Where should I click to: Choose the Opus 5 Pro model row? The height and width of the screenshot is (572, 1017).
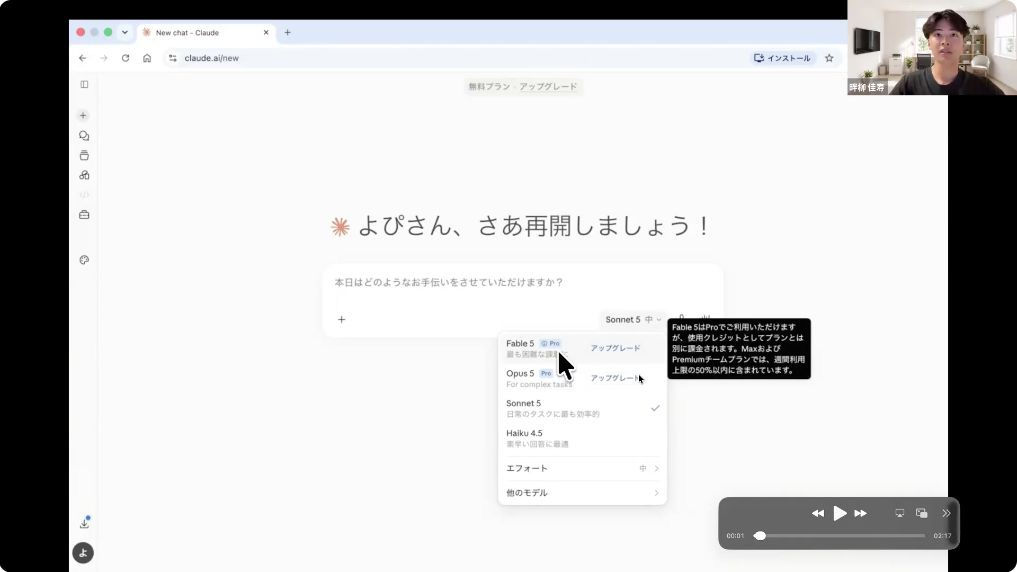click(582, 378)
